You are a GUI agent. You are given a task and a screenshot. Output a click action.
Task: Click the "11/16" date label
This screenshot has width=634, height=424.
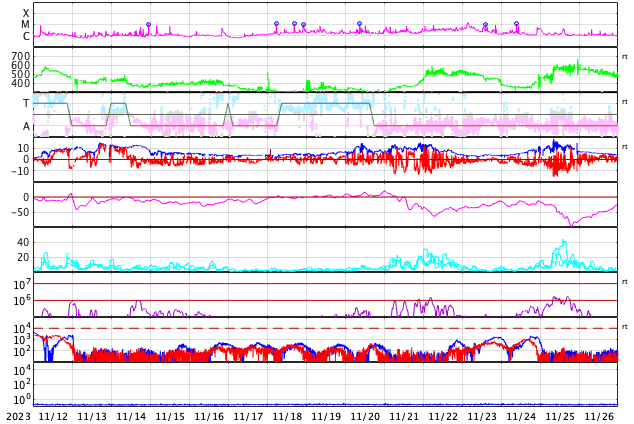[x=209, y=417]
